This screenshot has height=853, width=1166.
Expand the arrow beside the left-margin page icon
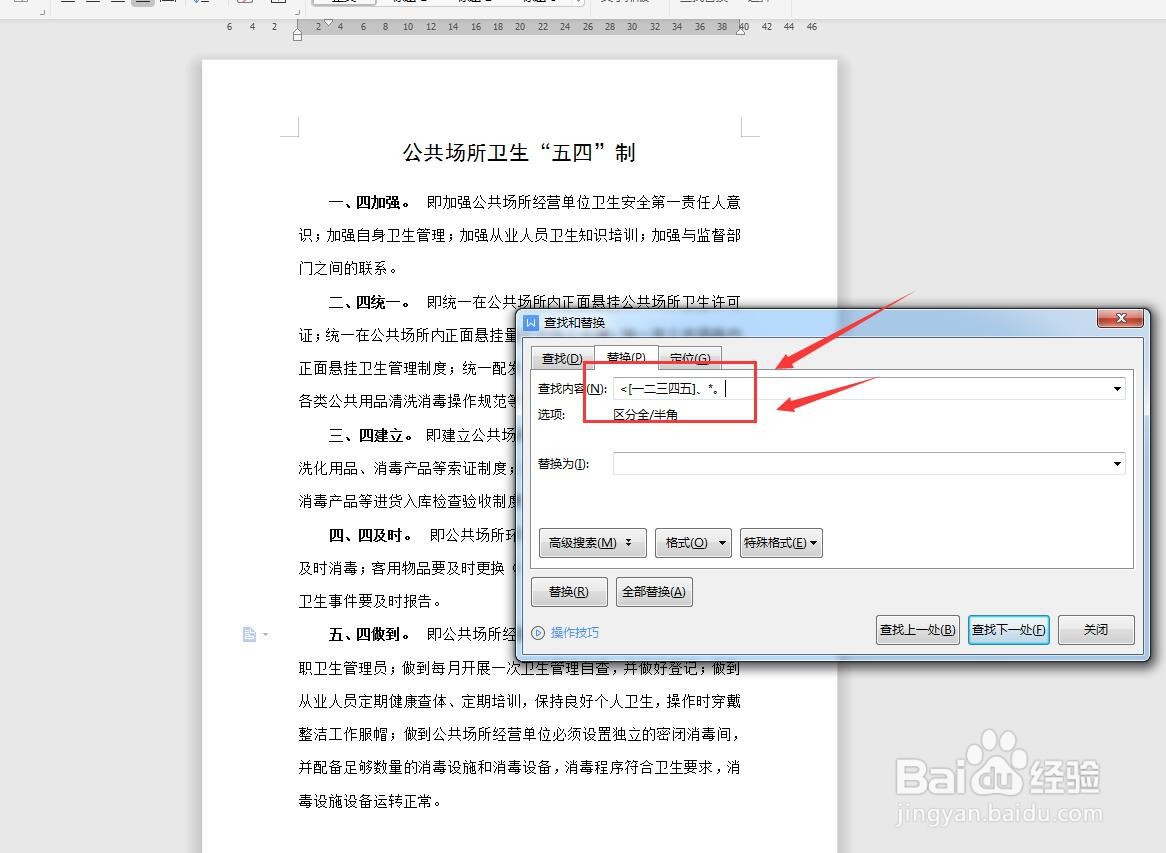click(x=265, y=634)
